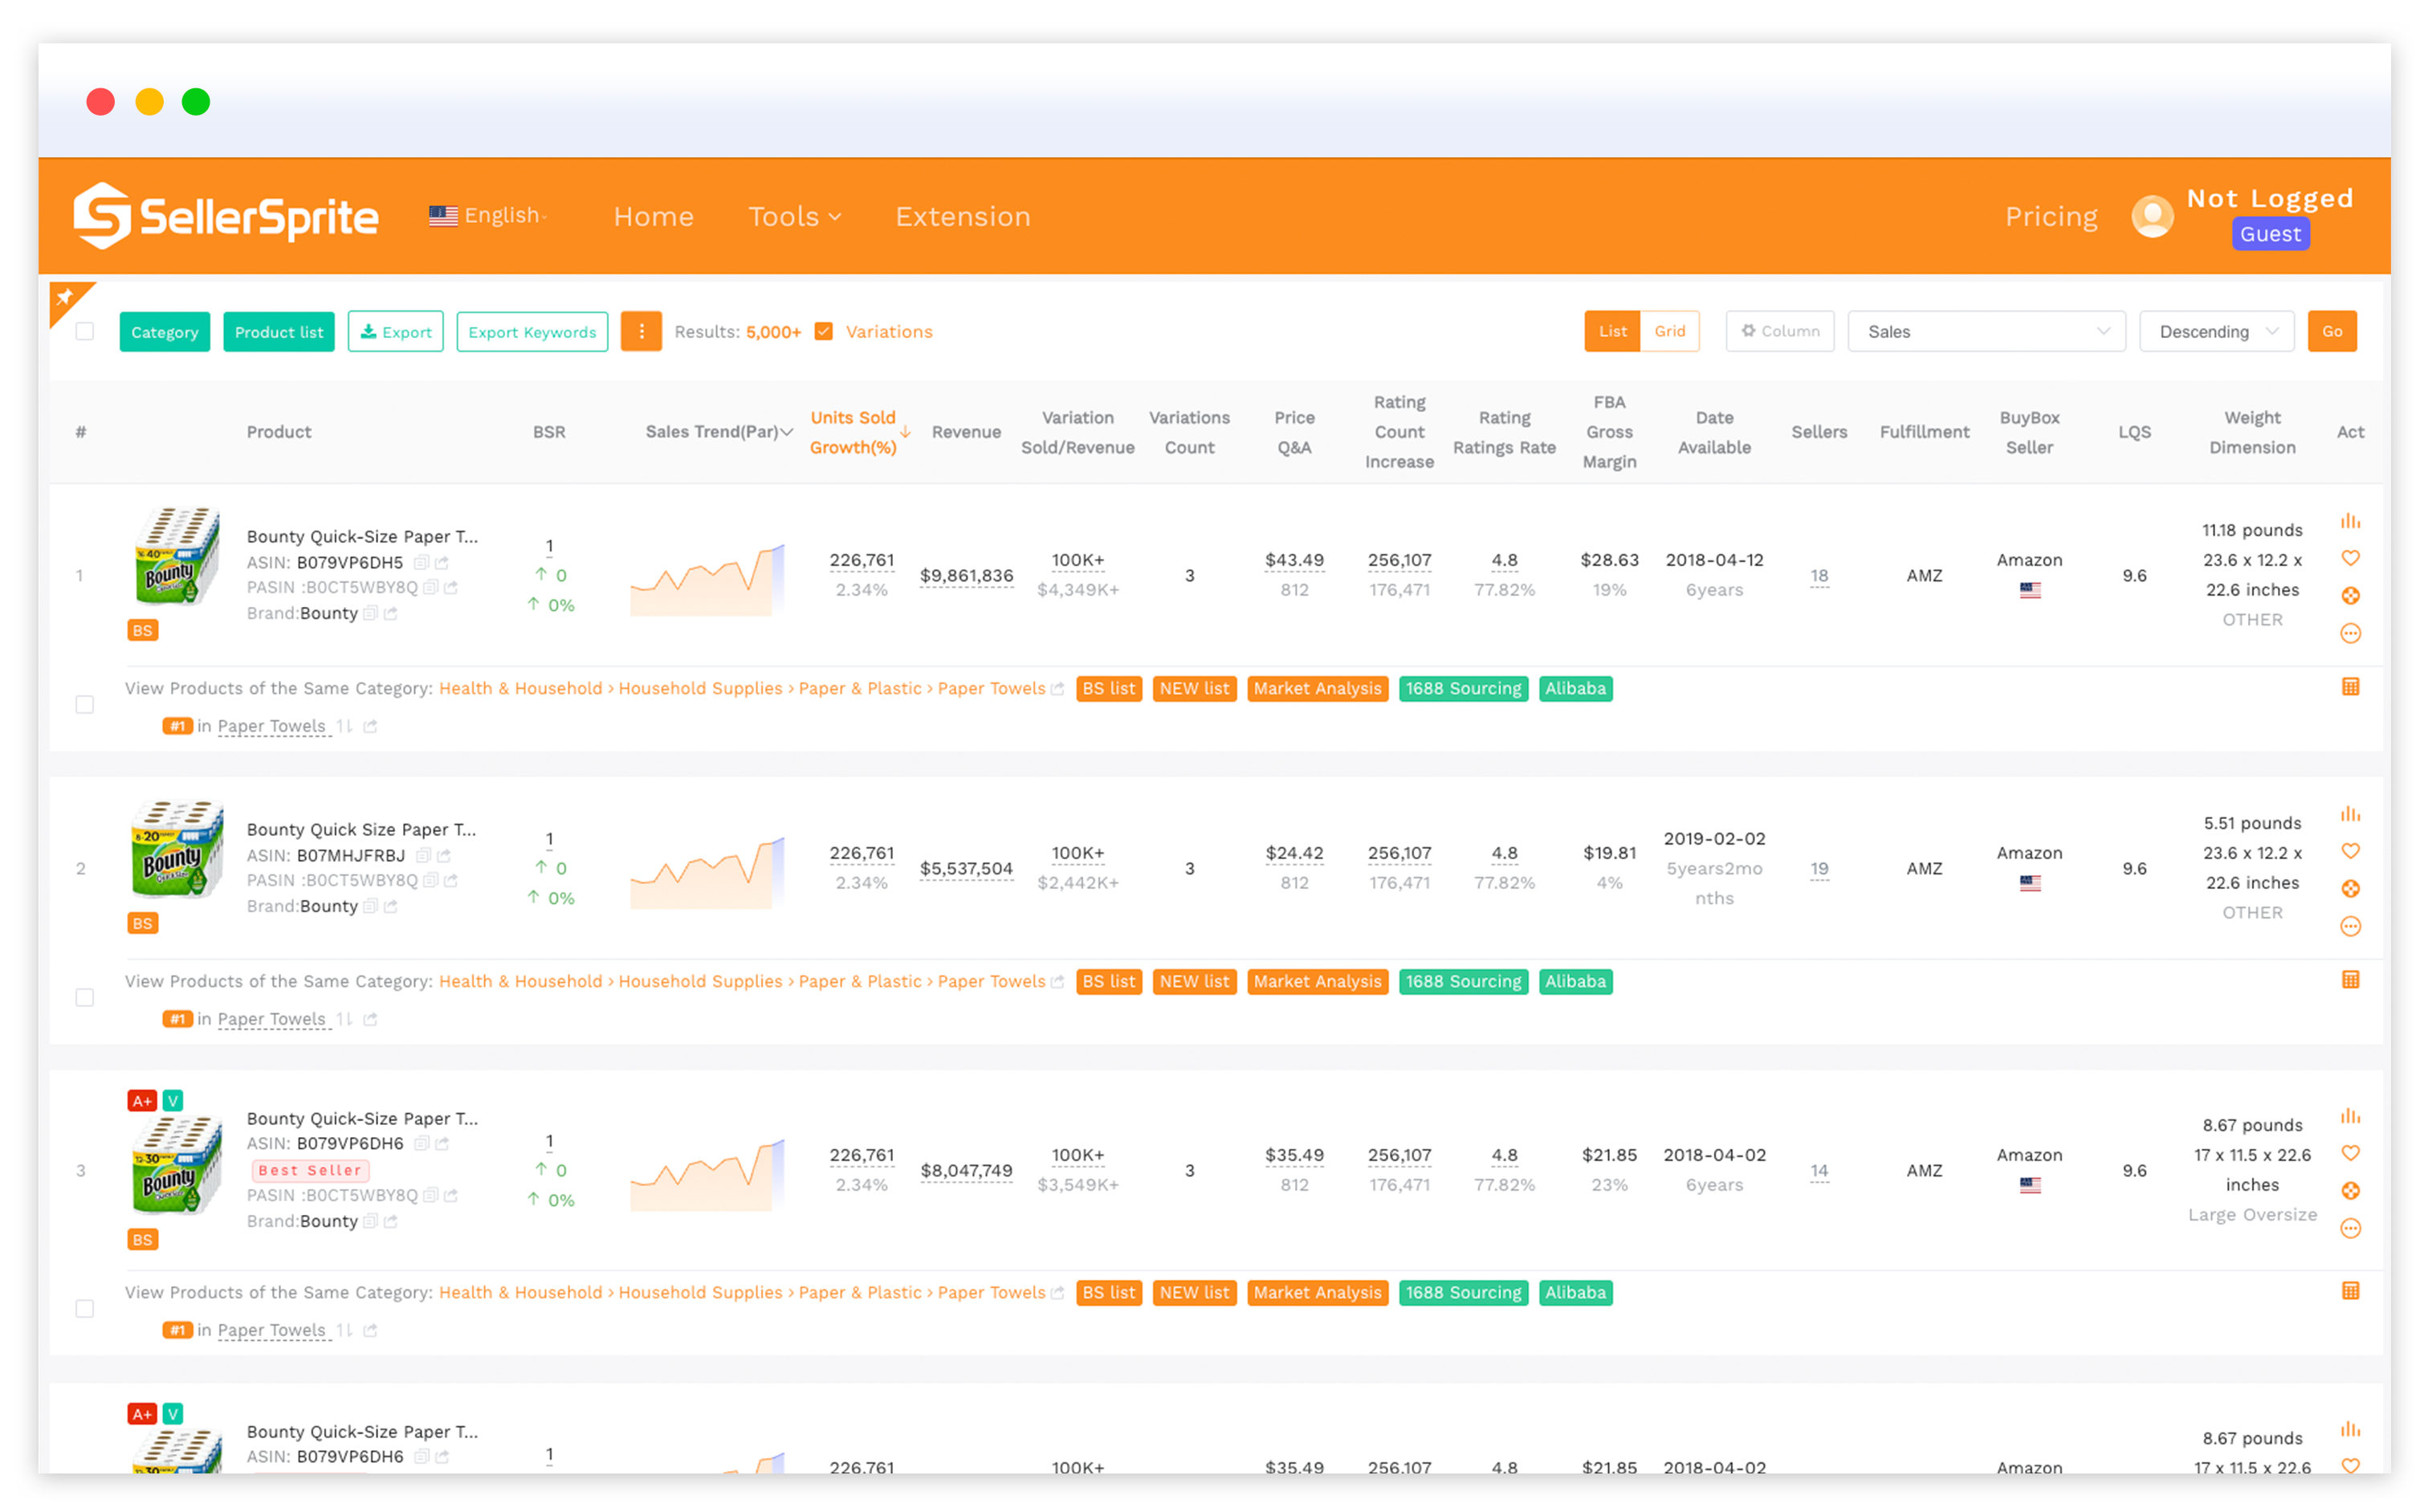The width and height of the screenshot is (2428, 1512).
Task: Favorite row 3 product with heart icon
Action: pyautogui.click(x=2350, y=1153)
